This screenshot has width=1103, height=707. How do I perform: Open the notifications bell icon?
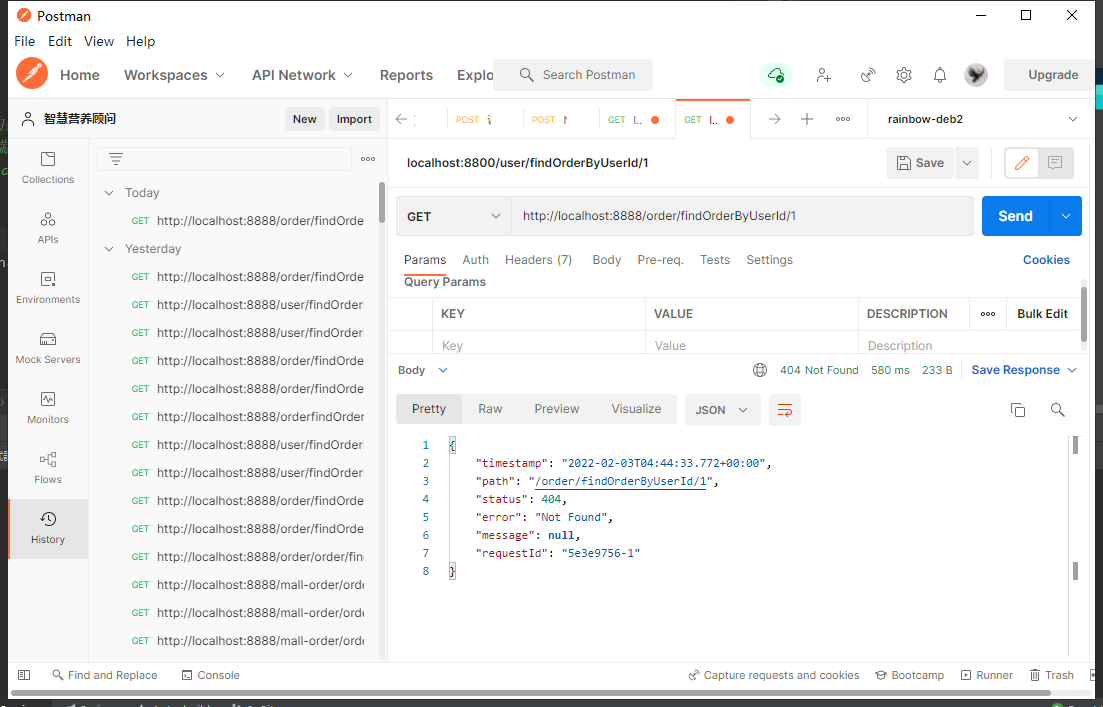click(940, 75)
